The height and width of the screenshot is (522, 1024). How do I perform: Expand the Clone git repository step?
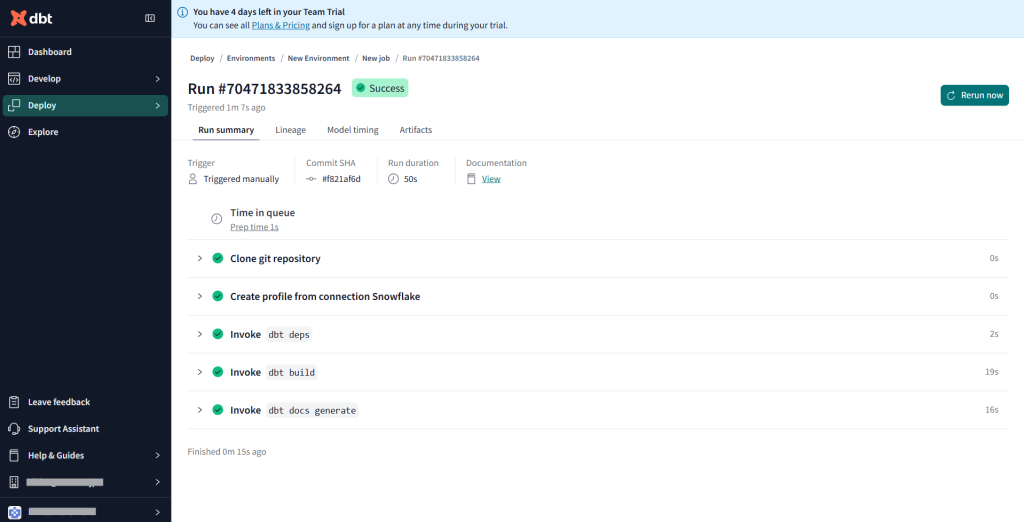pyautogui.click(x=200, y=259)
